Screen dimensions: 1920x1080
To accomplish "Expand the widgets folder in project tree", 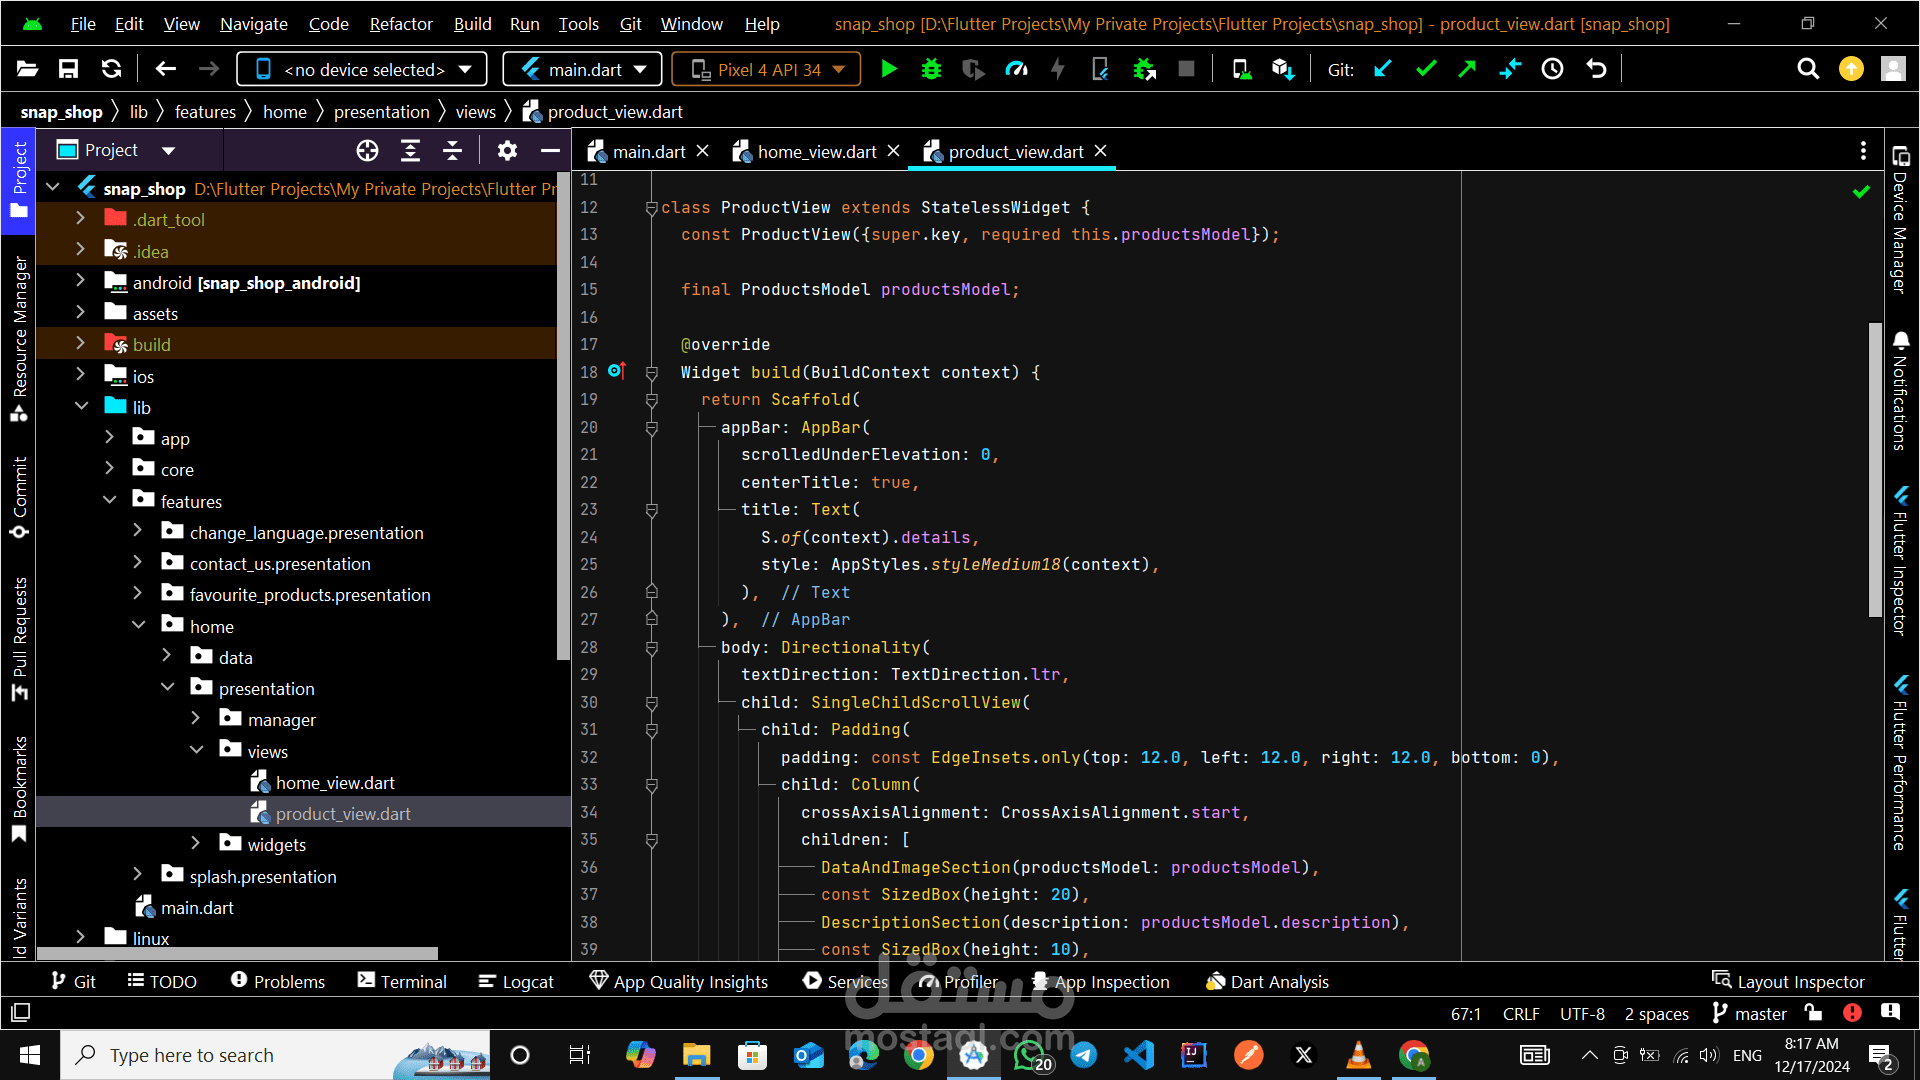I will (196, 844).
